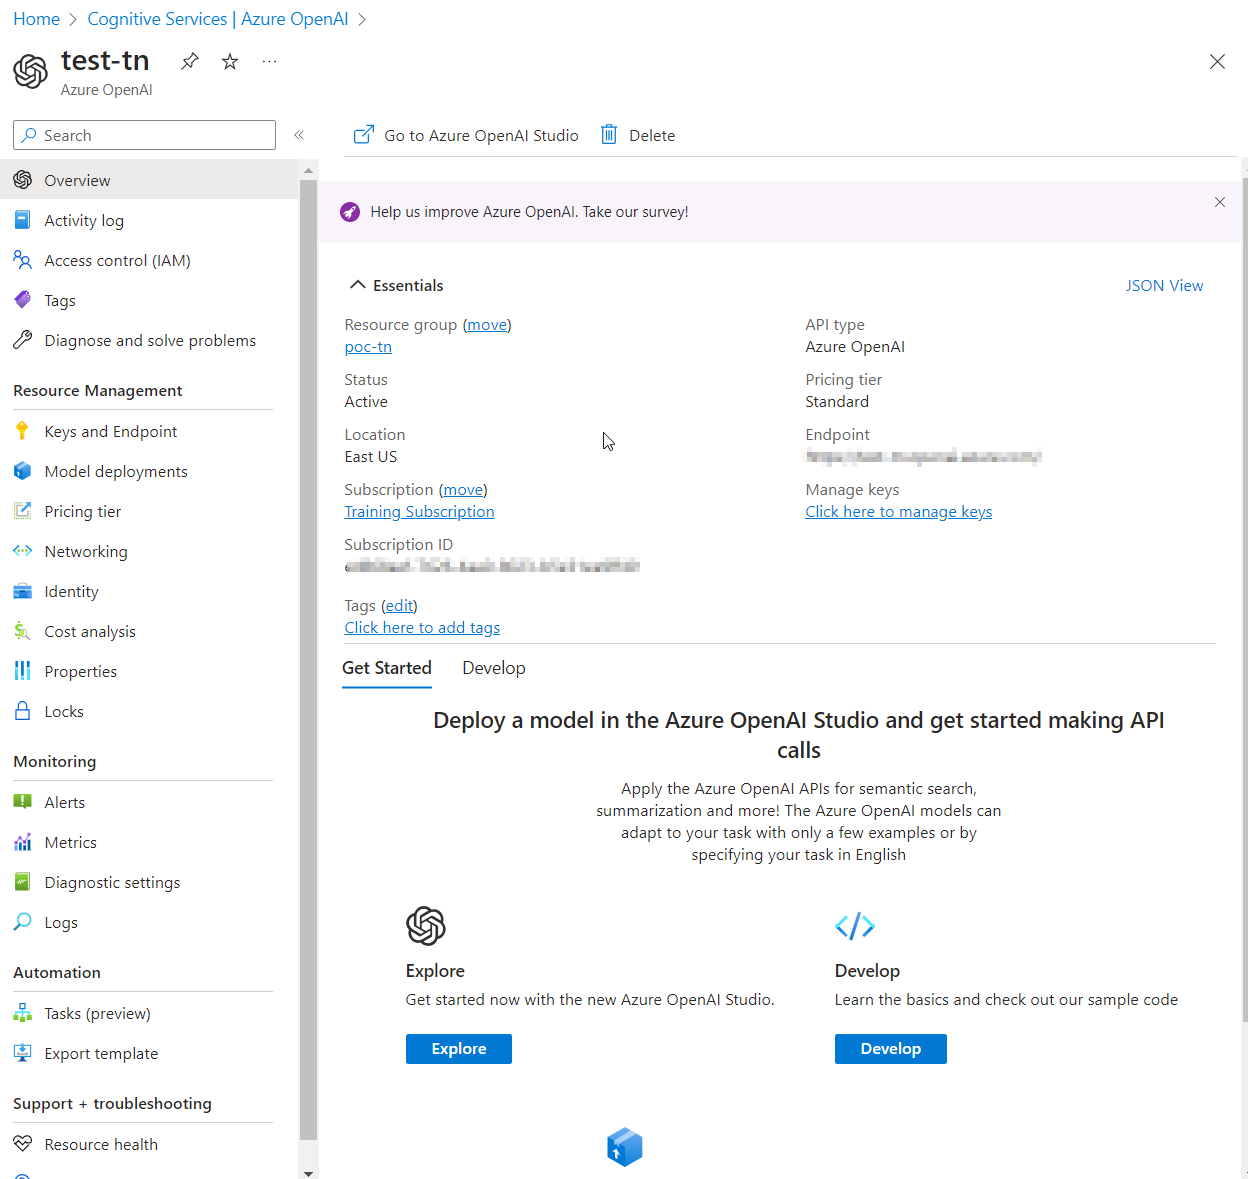Click the Diagnostic settings icon
Screen dimensions: 1248x1179
[x=23, y=882]
